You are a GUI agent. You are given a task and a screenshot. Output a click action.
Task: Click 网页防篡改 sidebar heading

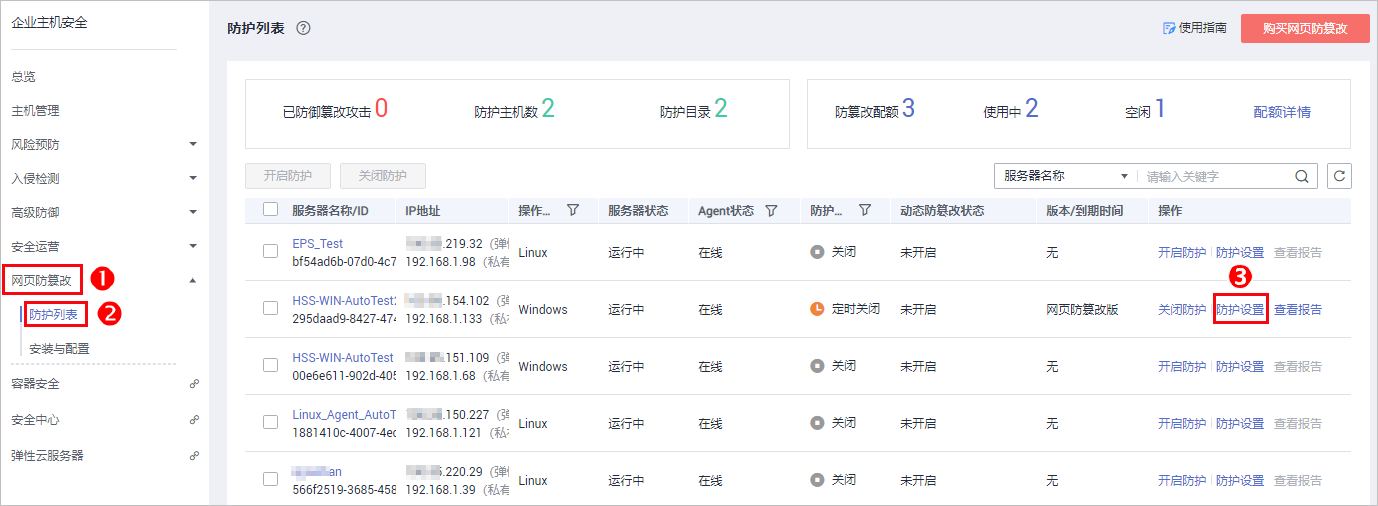coord(42,280)
